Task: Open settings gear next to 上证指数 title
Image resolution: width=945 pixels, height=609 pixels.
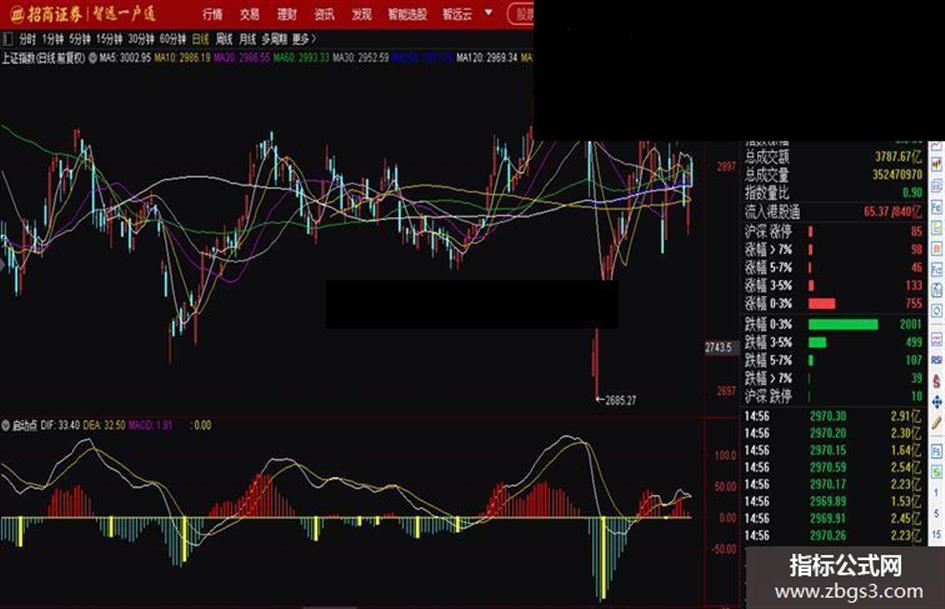Action: (93, 58)
